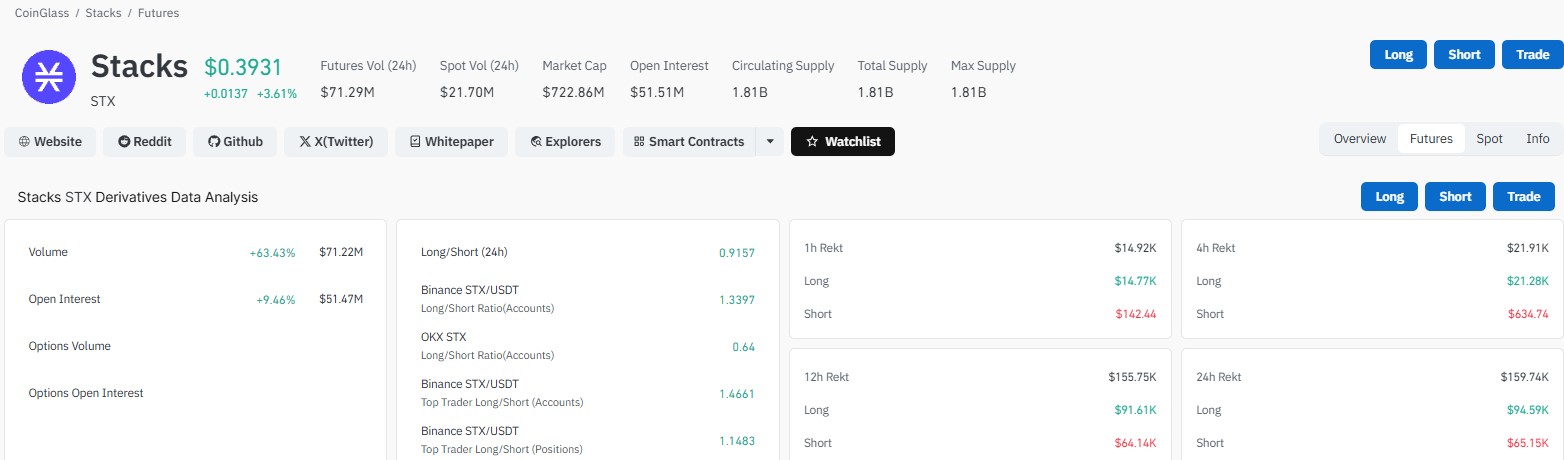Click Top Trader Accounts ratio 1.4661
1564x460 pixels.
coord(737,394)
